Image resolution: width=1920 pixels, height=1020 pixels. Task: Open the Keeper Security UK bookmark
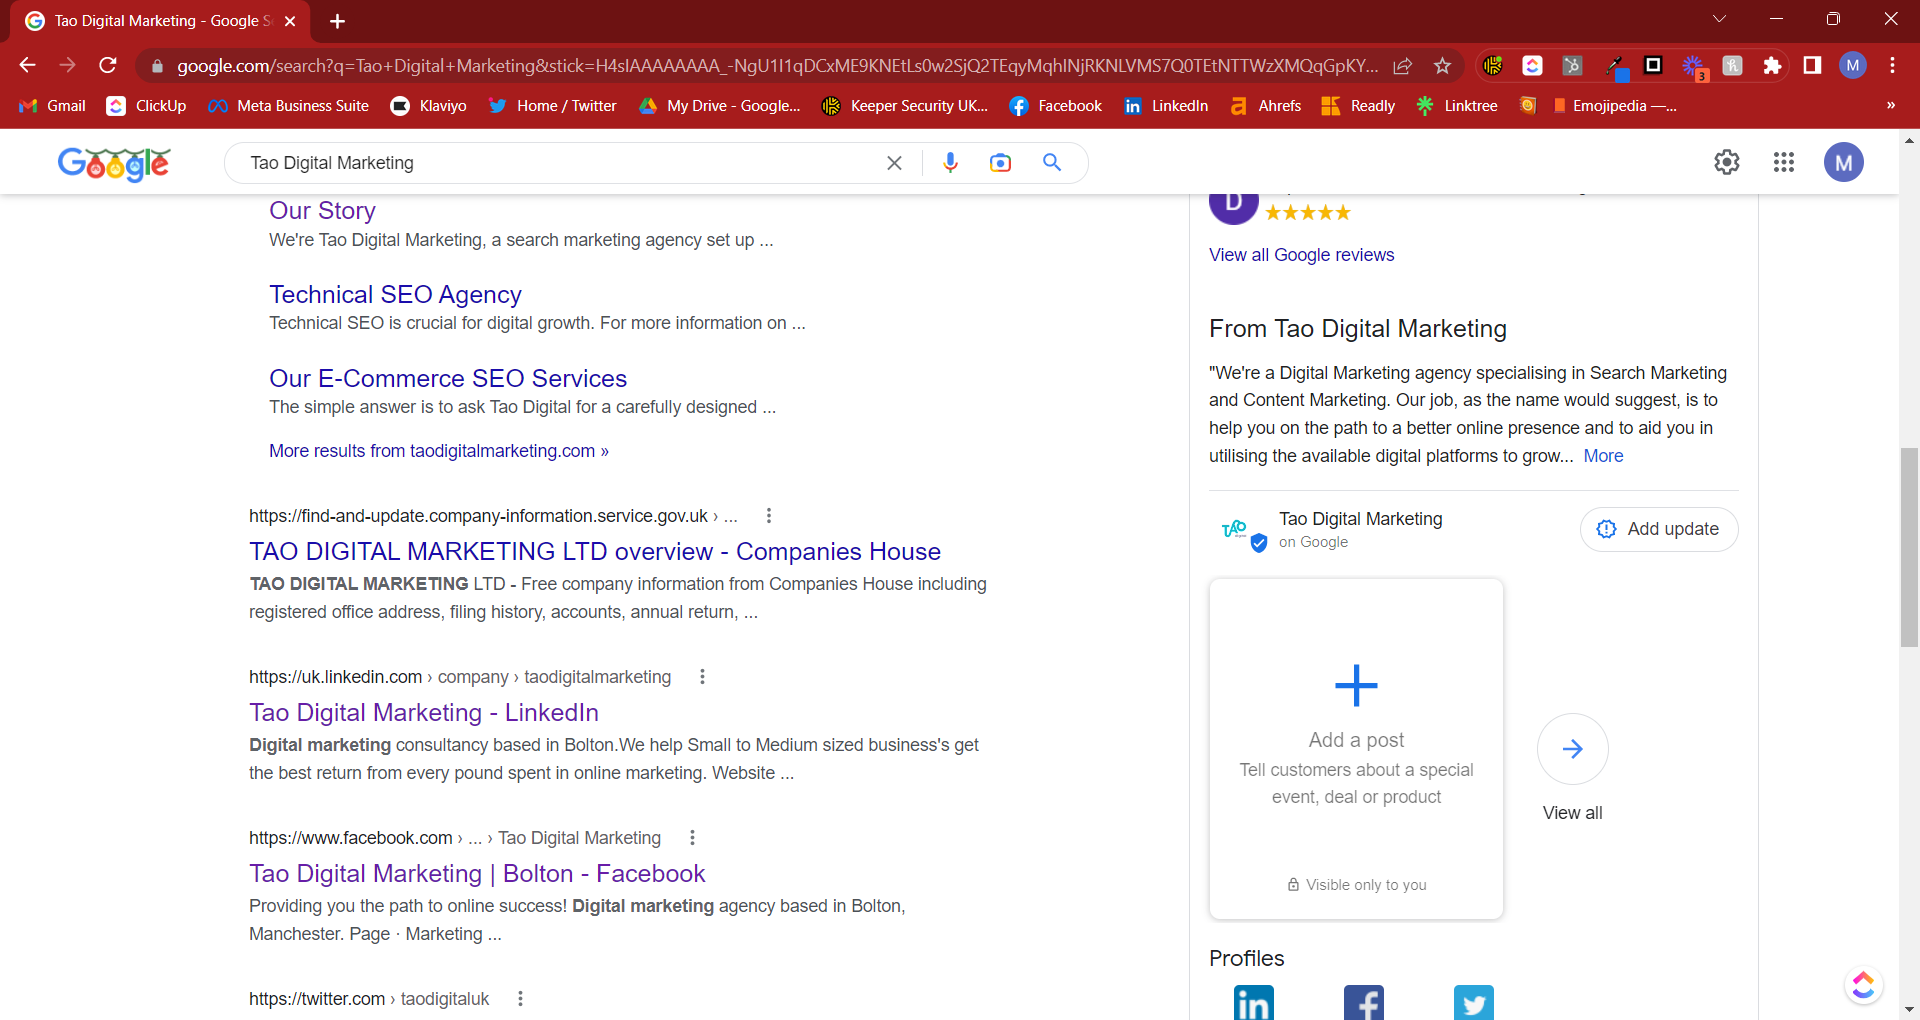905,106
